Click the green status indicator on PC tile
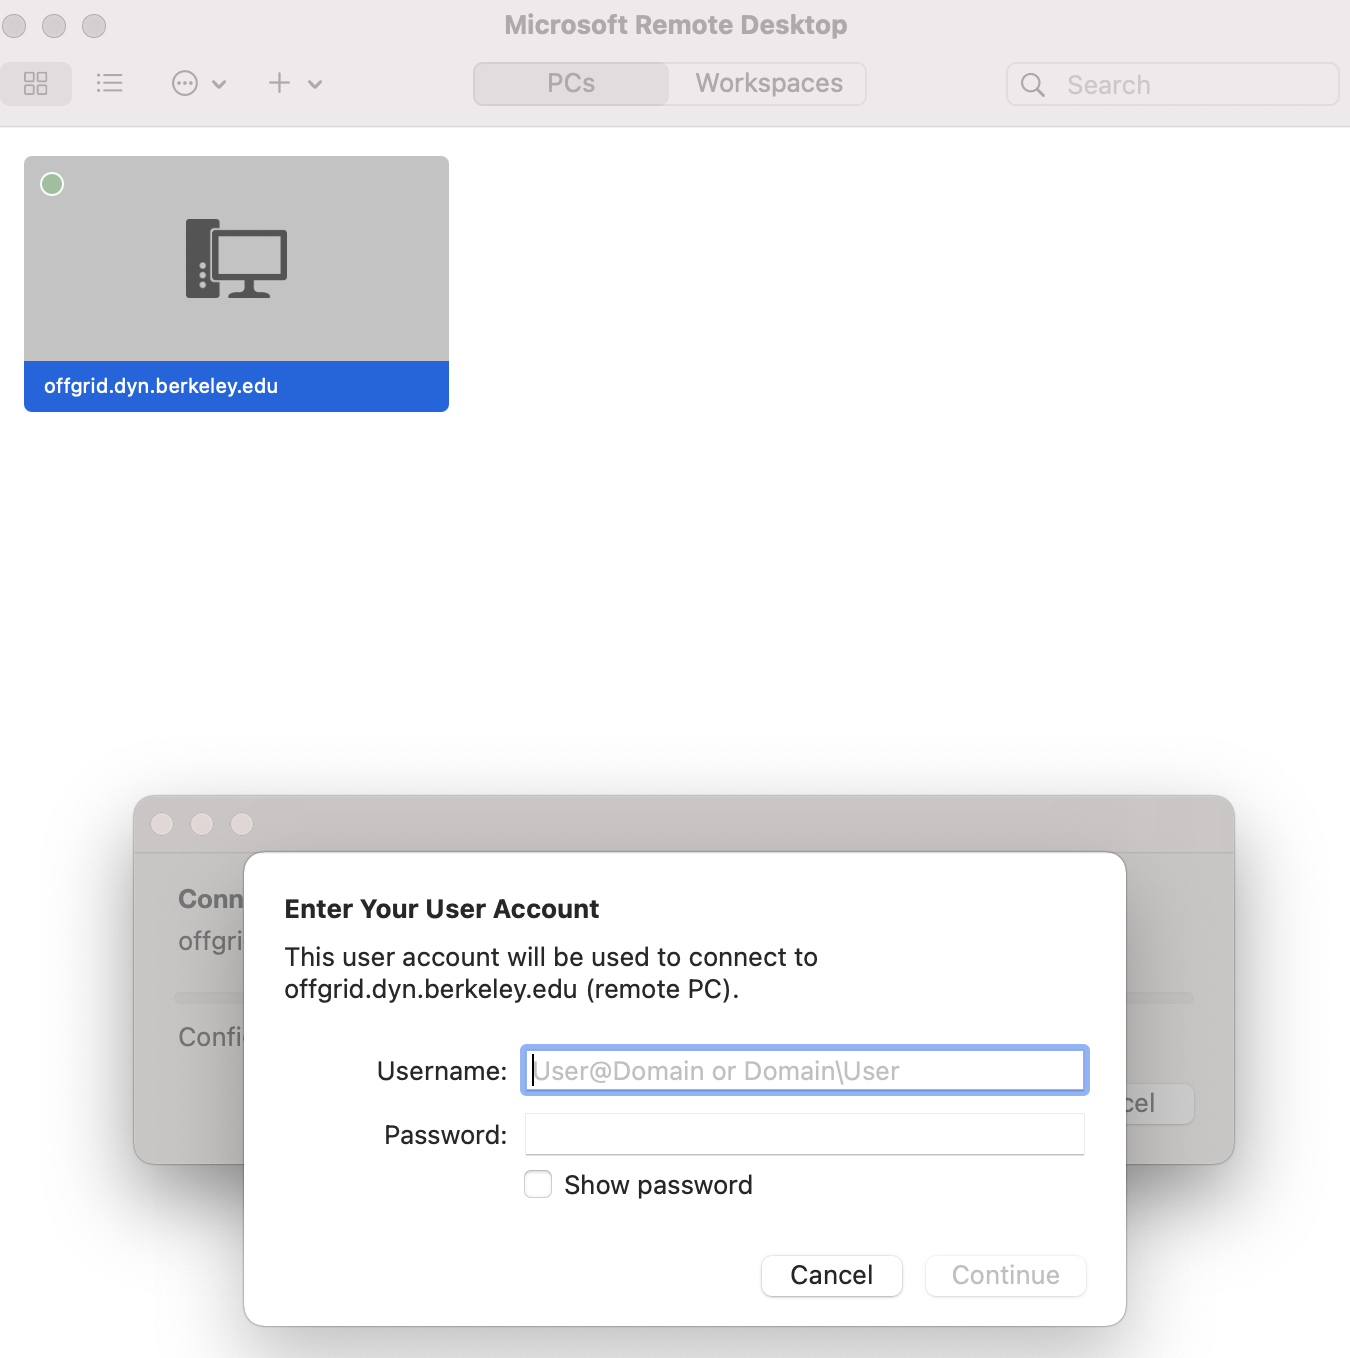The width and height of the screenshot is (1350, 1358). pyautogui.click(x=52, y=184)
